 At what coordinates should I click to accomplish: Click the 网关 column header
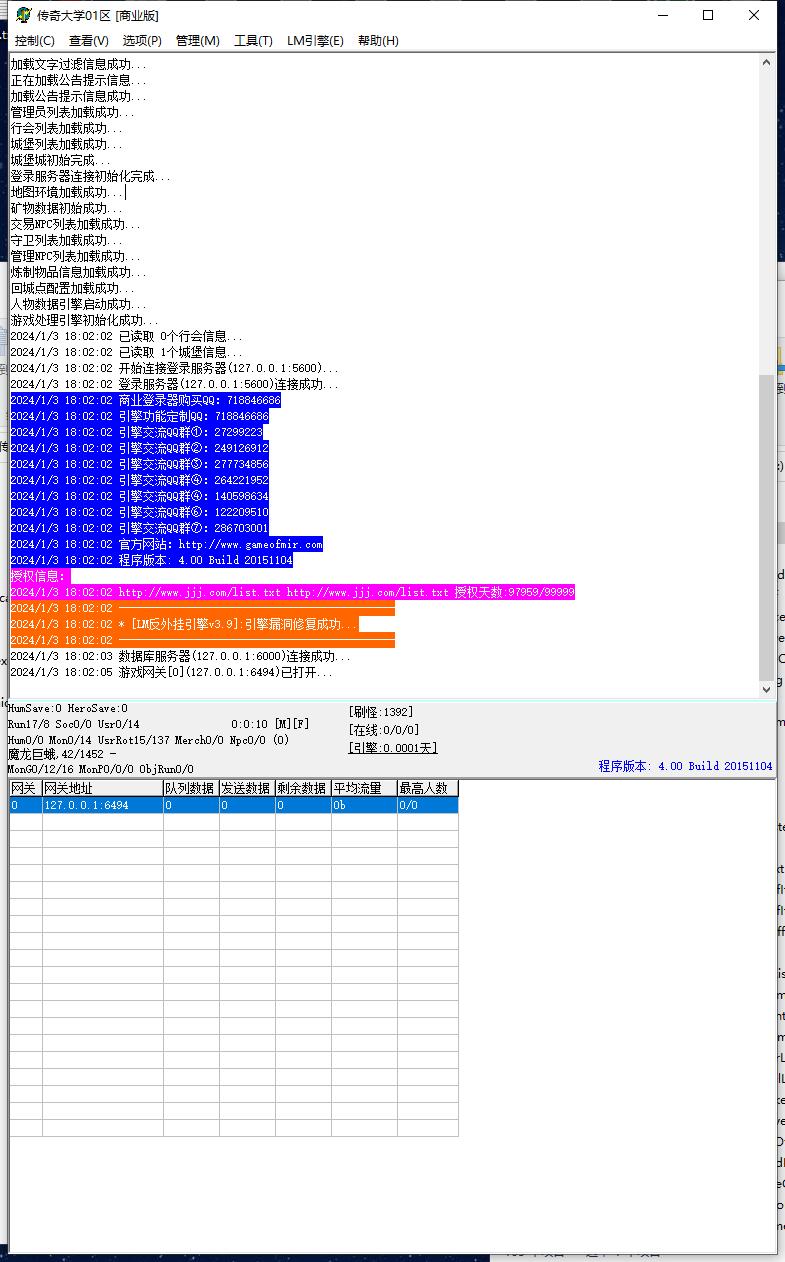(26, 789)
